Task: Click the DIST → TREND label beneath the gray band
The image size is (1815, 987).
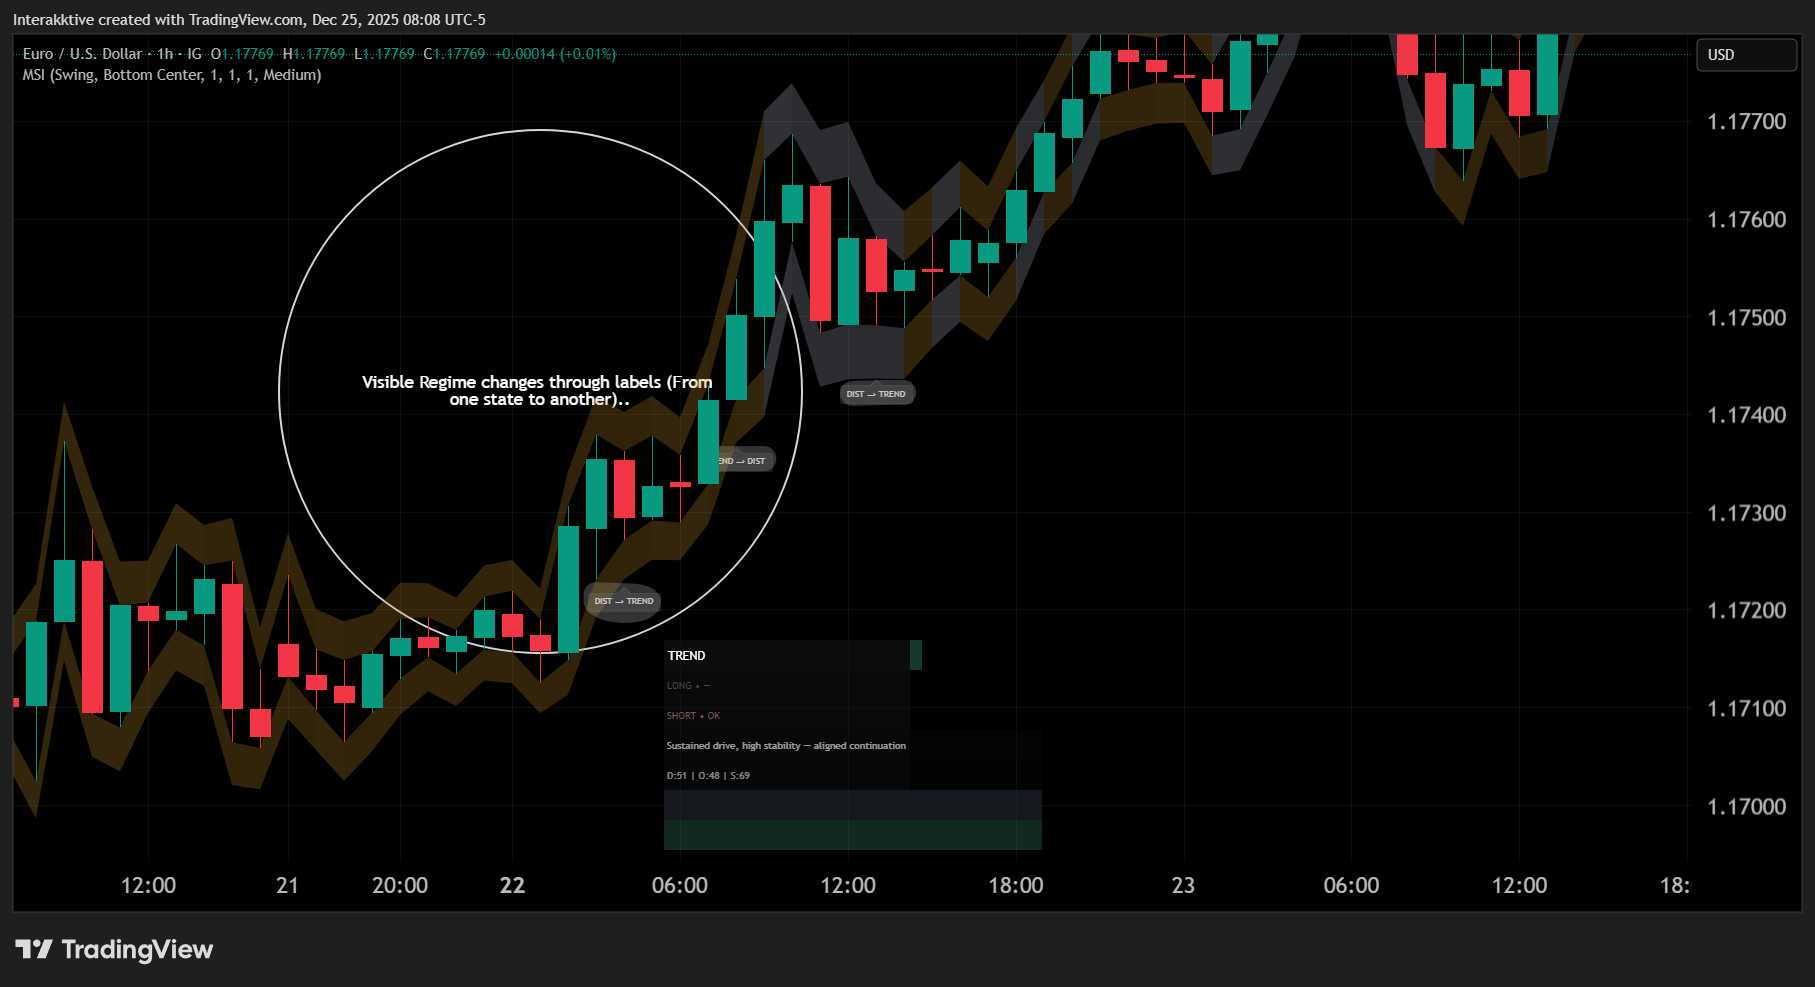Action: click(876, 394)
